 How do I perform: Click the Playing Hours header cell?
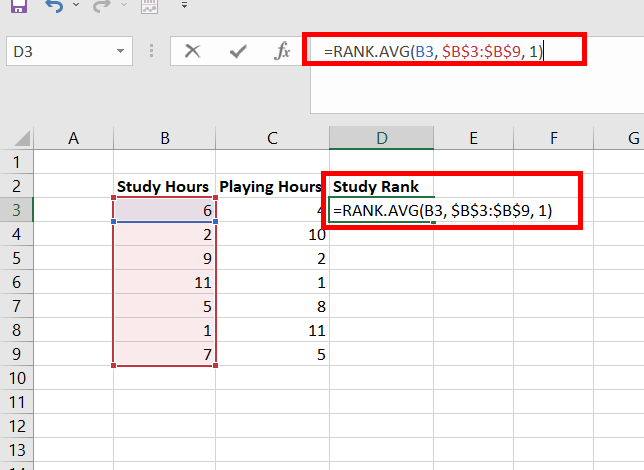[272, 186]
